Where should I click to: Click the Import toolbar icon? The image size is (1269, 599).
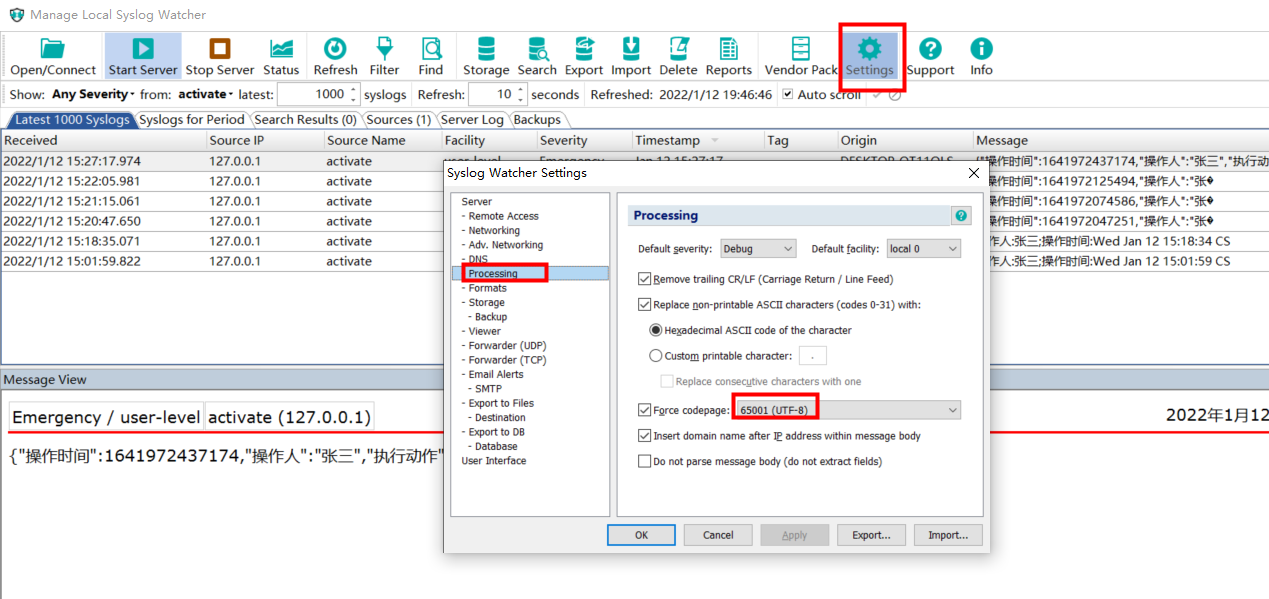pyautogui.click(x=631, y=57)
